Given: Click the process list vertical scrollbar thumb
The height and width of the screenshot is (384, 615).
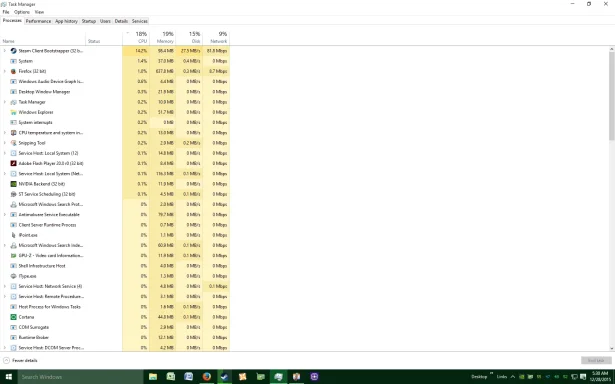Looking at the screenshot, I should [611, 96].
